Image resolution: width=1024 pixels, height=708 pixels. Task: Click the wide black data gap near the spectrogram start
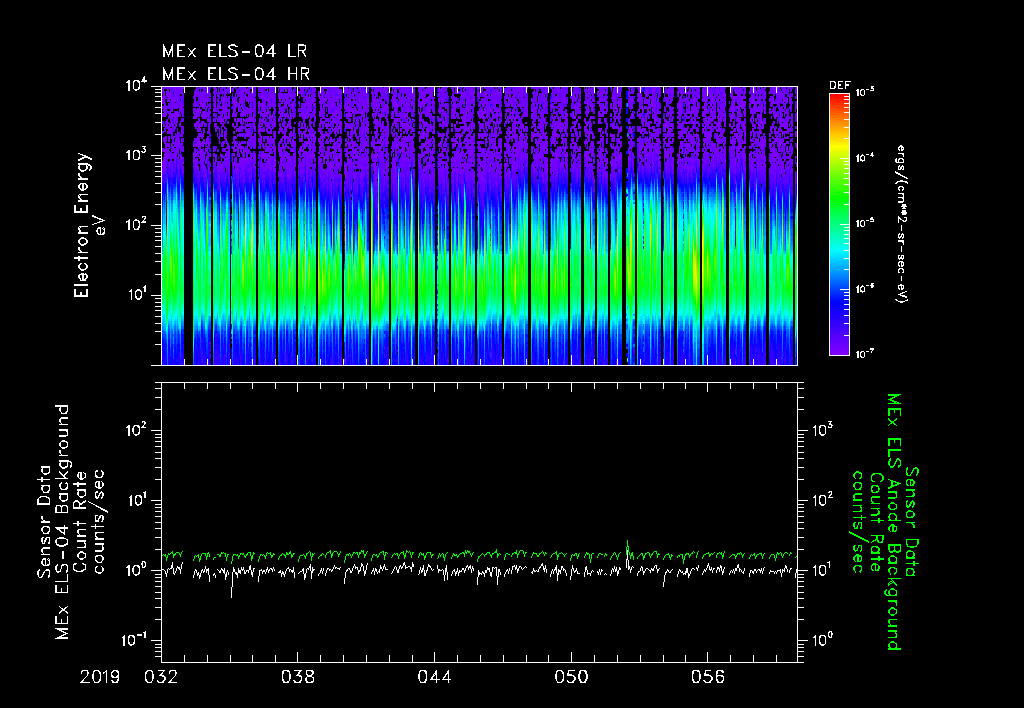click(188, 225)
